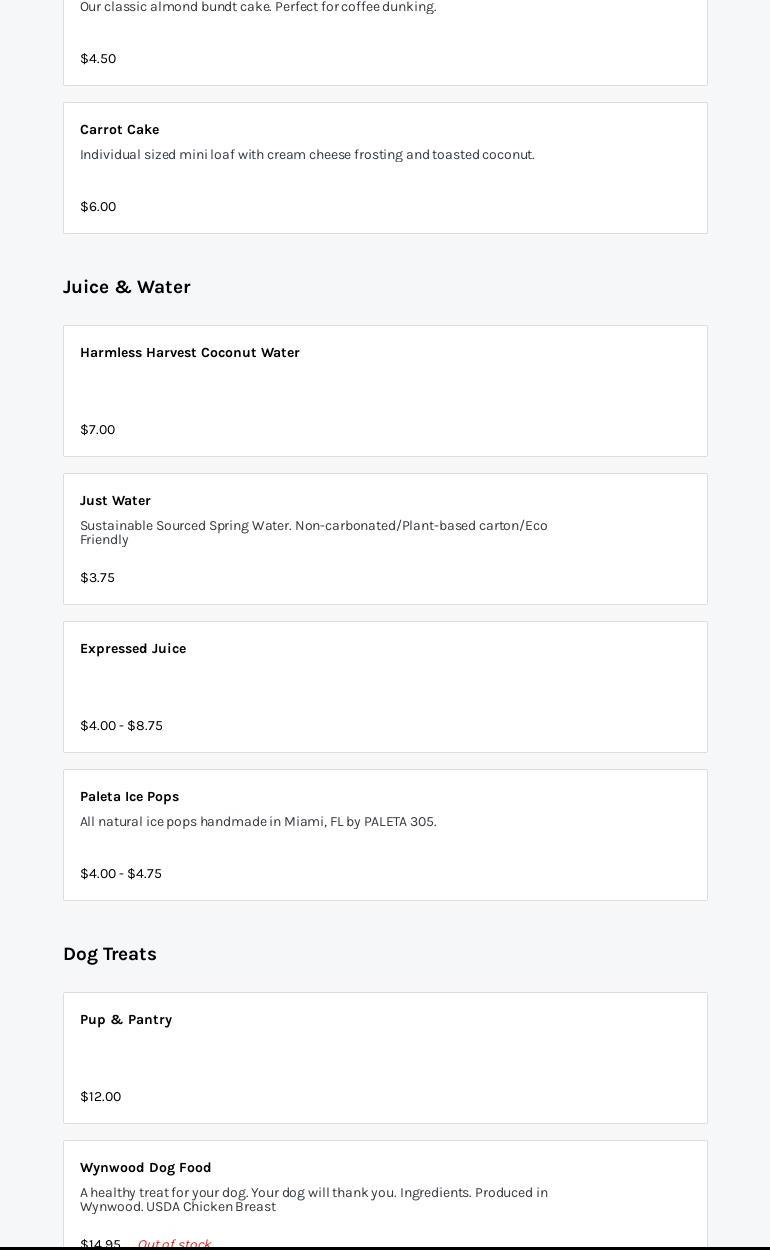Click the $3.75 Just Water price
Screen dimensions: 770x1250
(x=97, y=578)
